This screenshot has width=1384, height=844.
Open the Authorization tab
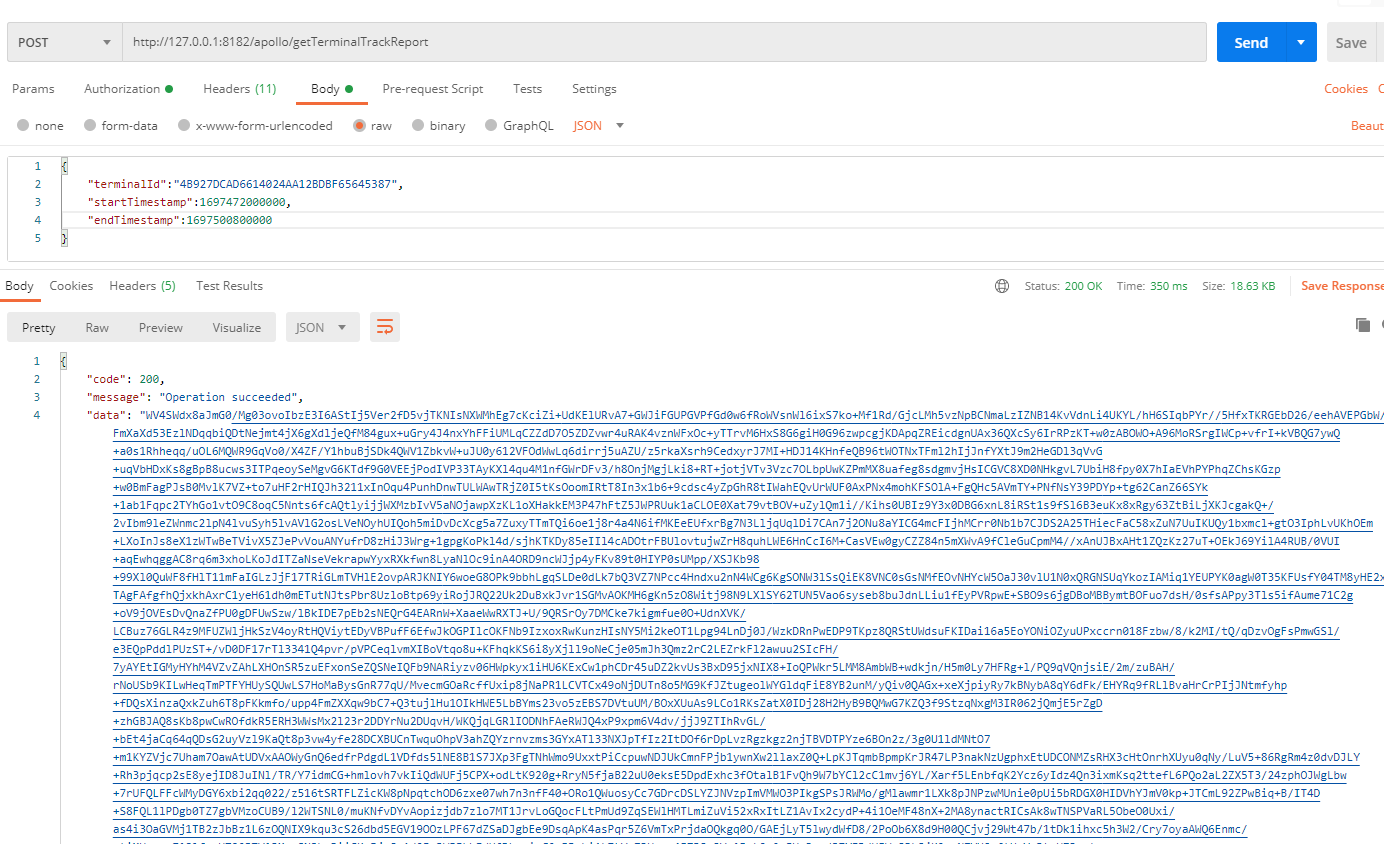[127, 89]
